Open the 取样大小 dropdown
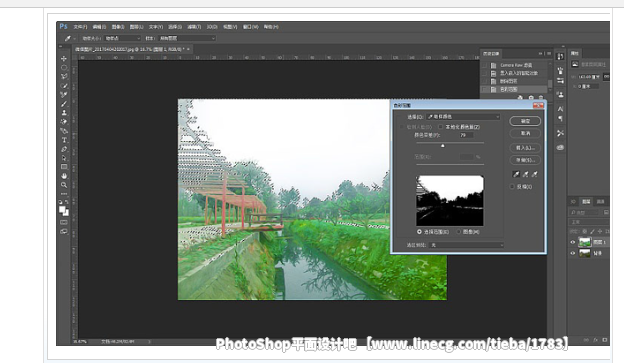 (122, 38)
